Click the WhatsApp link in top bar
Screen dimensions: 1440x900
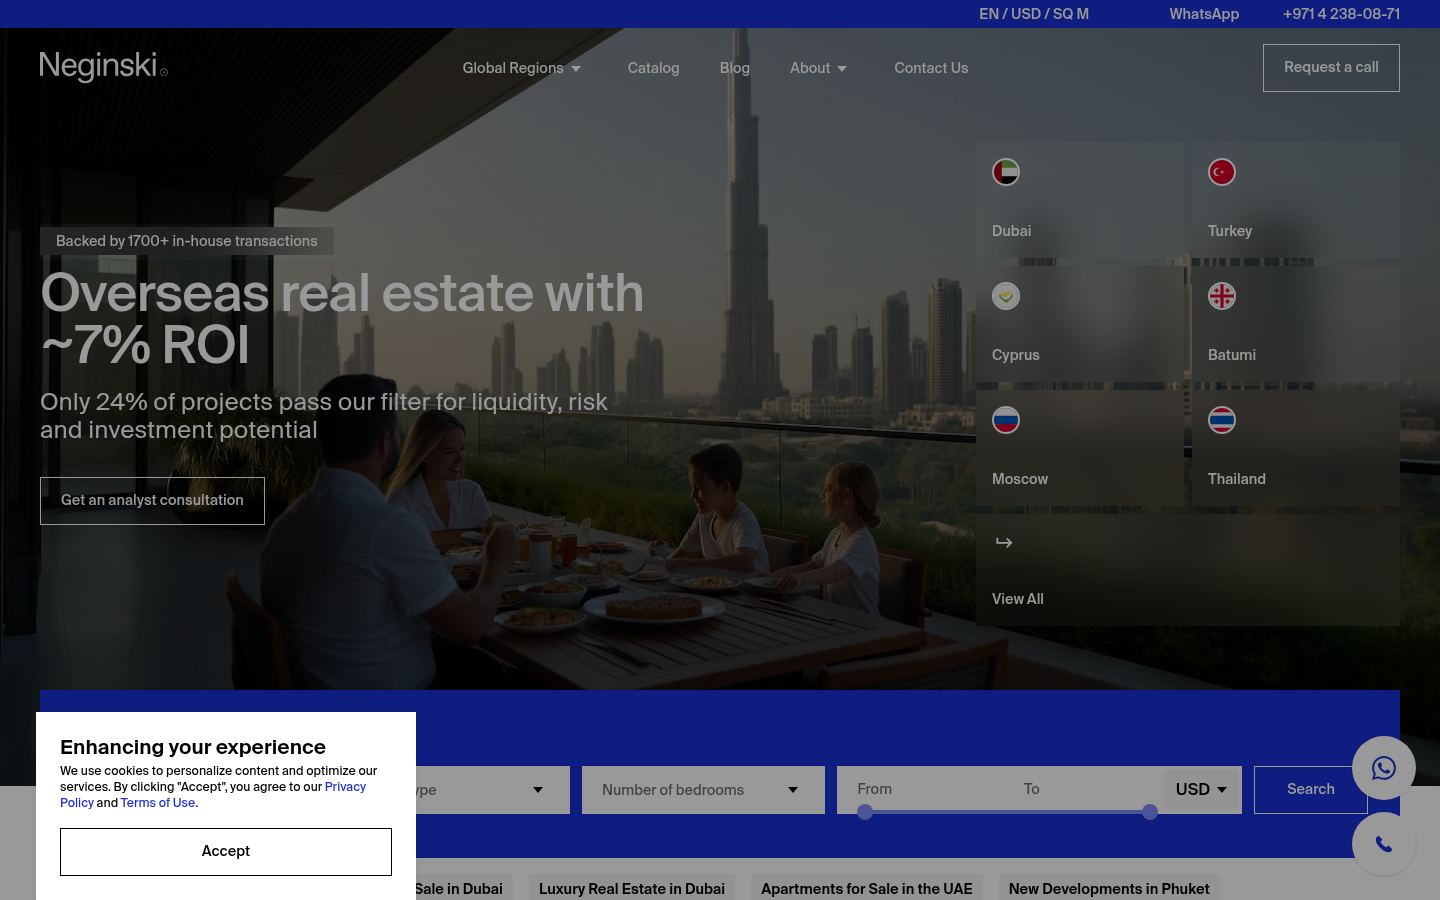click(x=1204, y=14)
